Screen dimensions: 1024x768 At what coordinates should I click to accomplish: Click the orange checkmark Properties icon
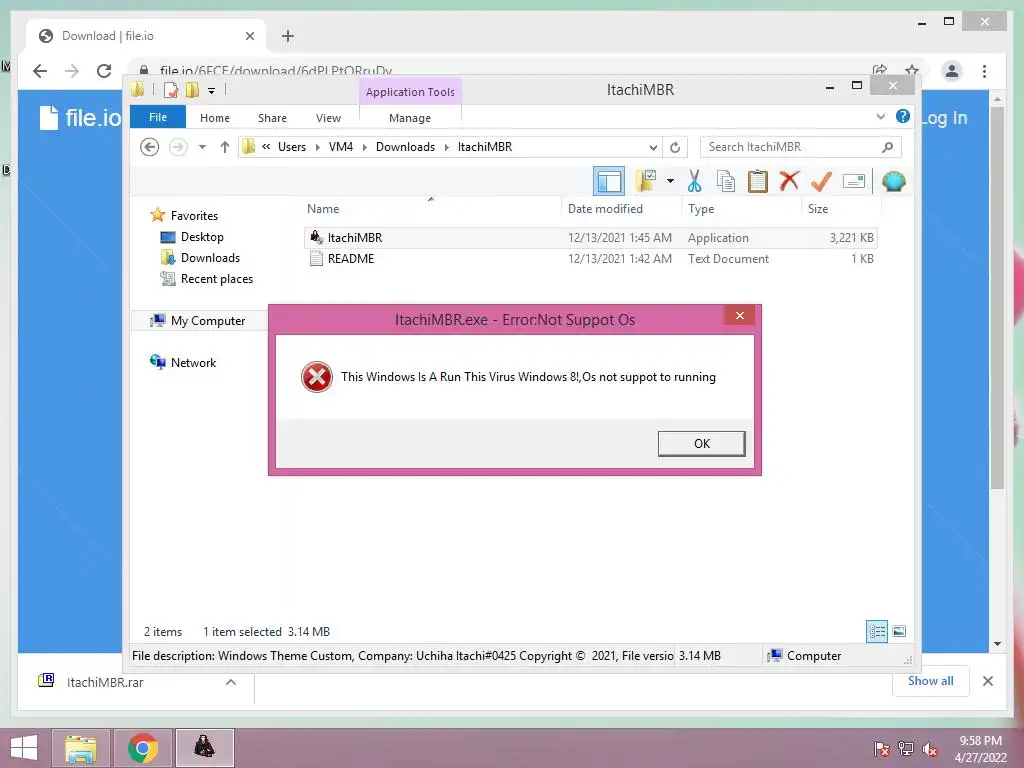(821, 181)
